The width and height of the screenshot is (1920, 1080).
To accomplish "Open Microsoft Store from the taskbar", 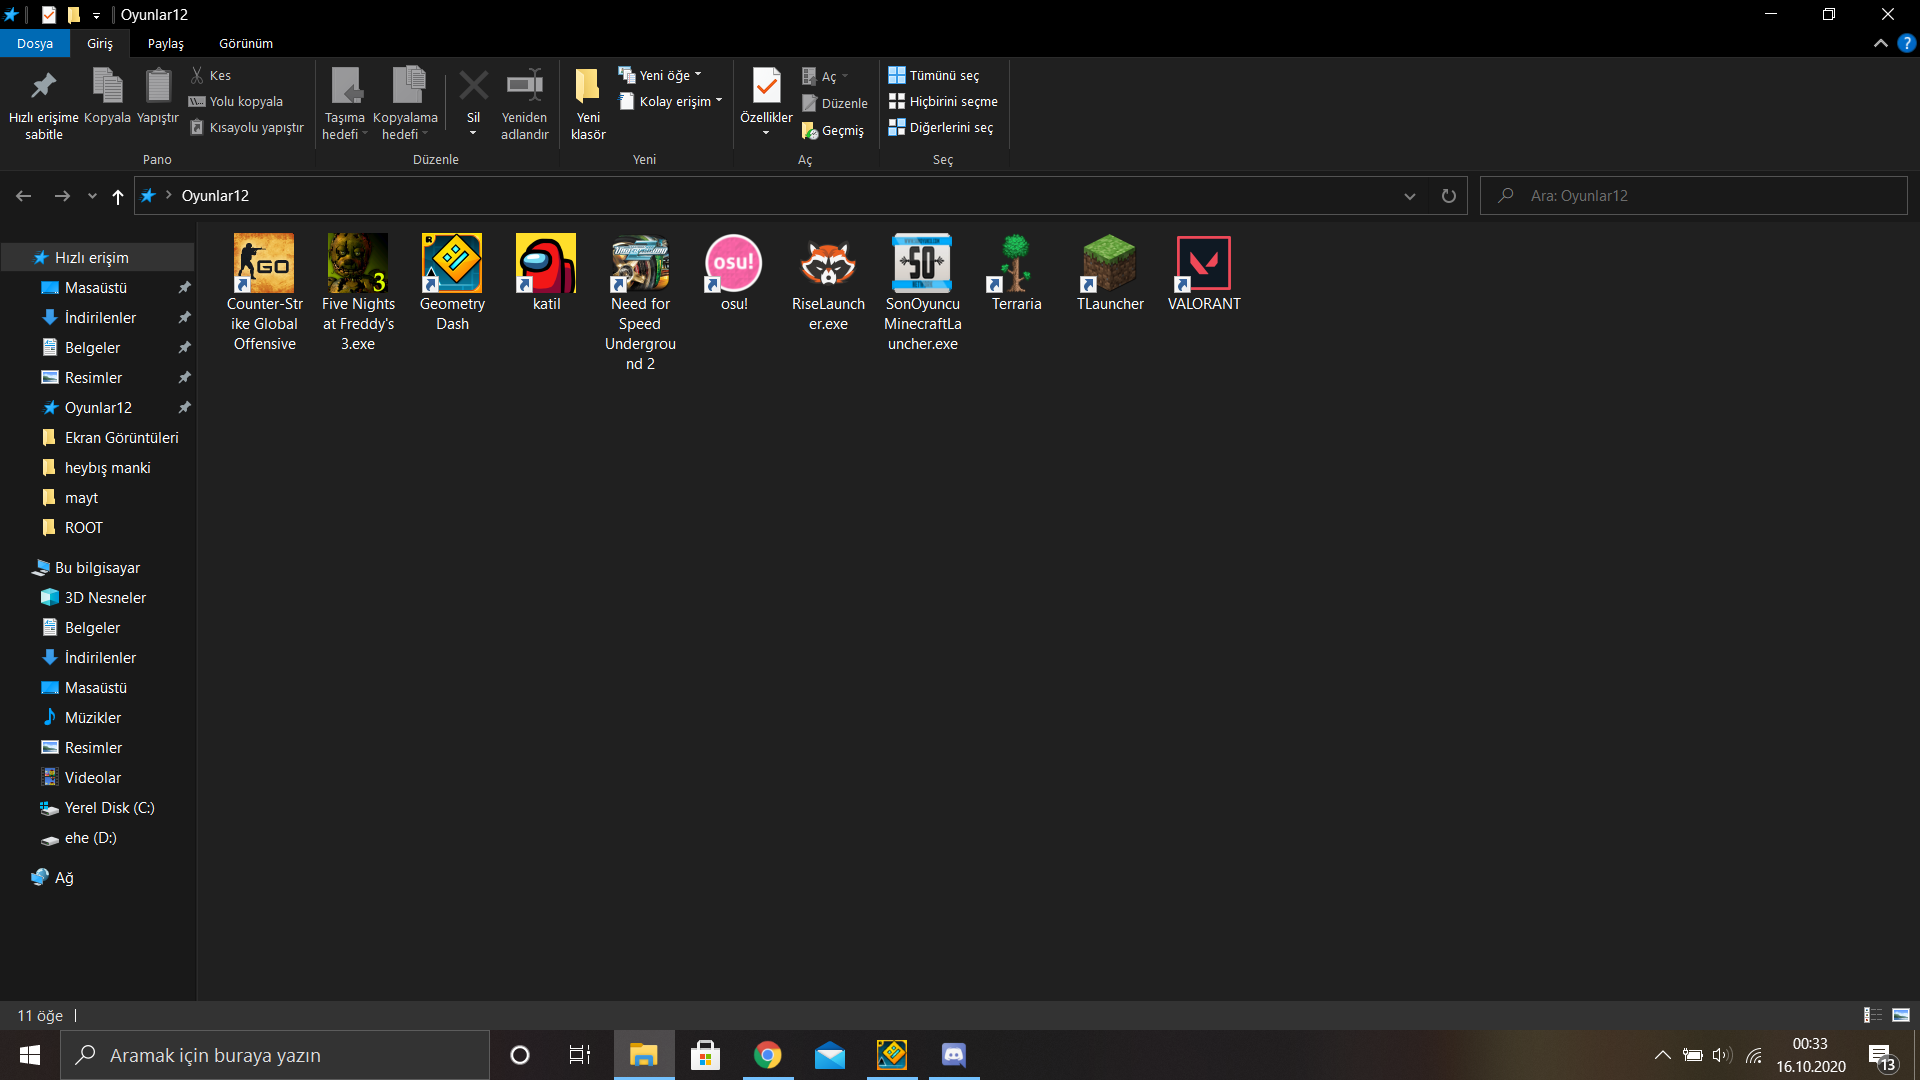I will pyautogui.click(x=705, y=1055).
